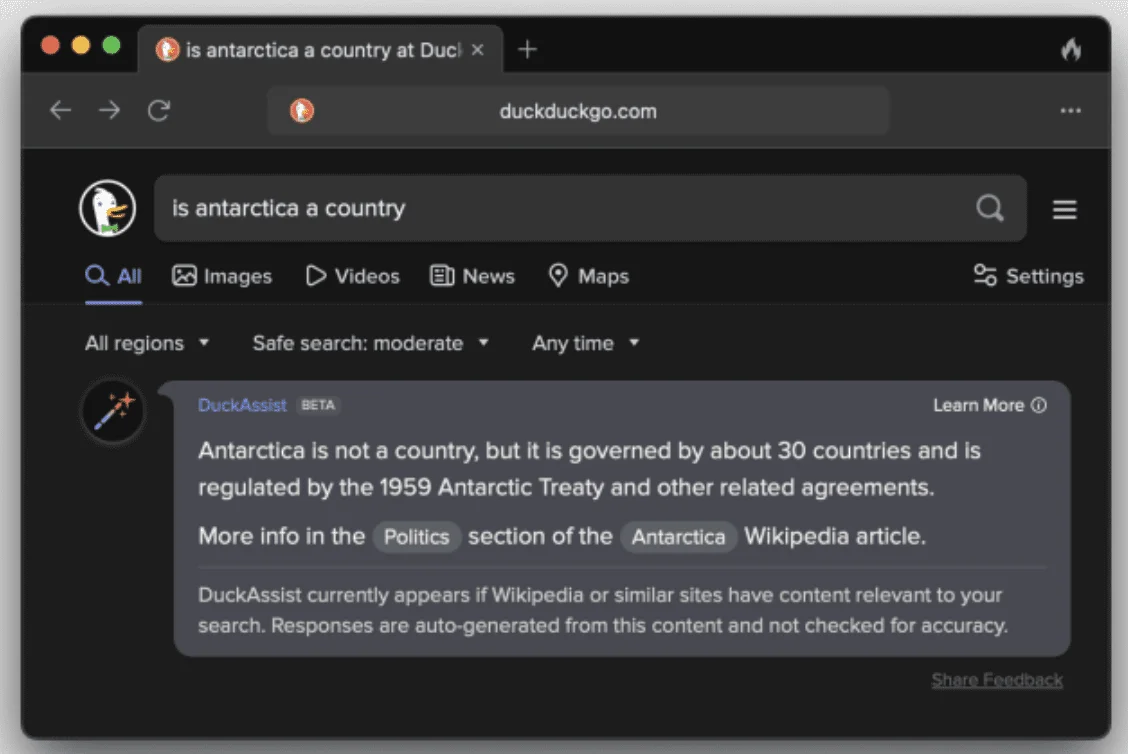Open the search Settings
Image resolution: width=1128 pixels, height=754 pixels.
(x=1029, y=276)
